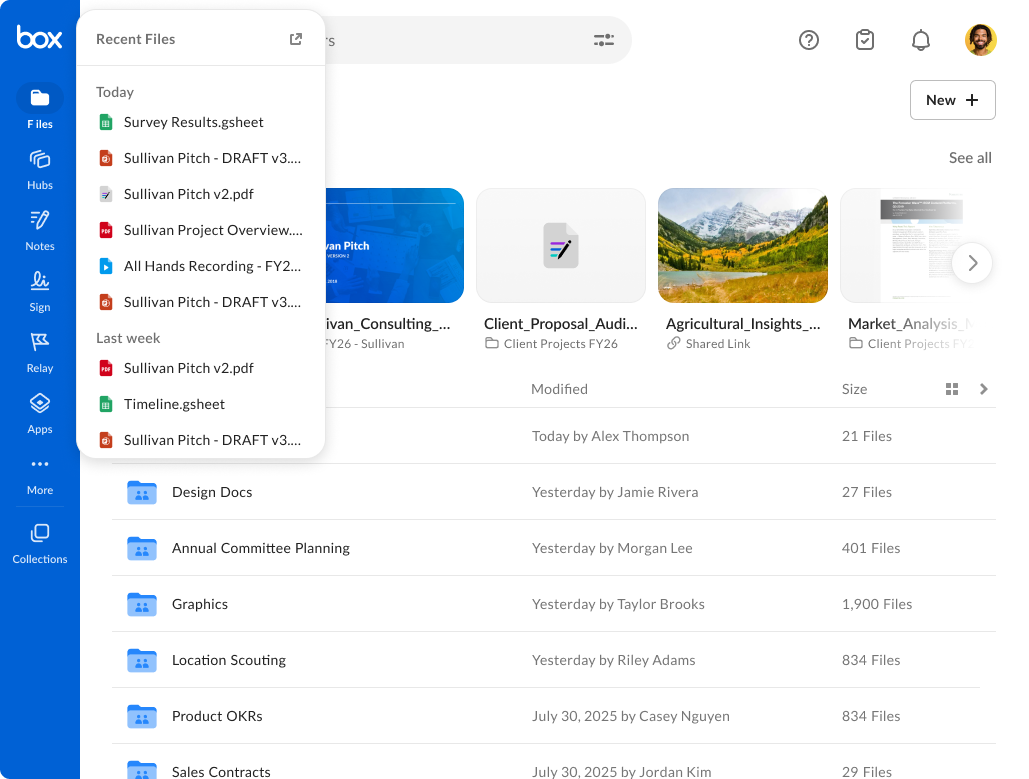Open Survey Results.gsheet from recent files
The height and width of the screenshot is (779, 1029).
(x=193, y=122)
